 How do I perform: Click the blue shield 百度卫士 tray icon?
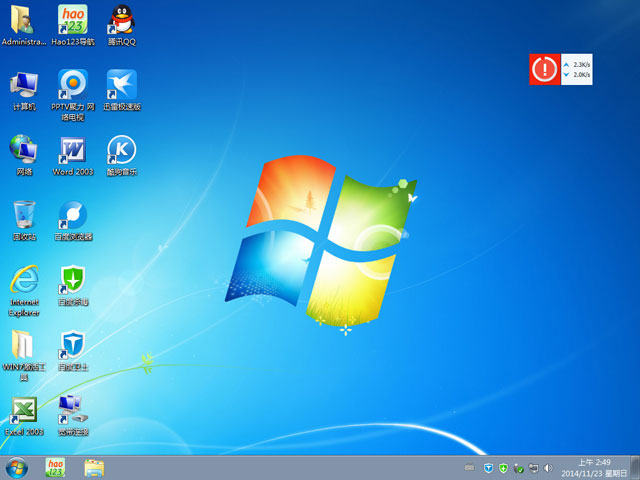click(488, 468)
